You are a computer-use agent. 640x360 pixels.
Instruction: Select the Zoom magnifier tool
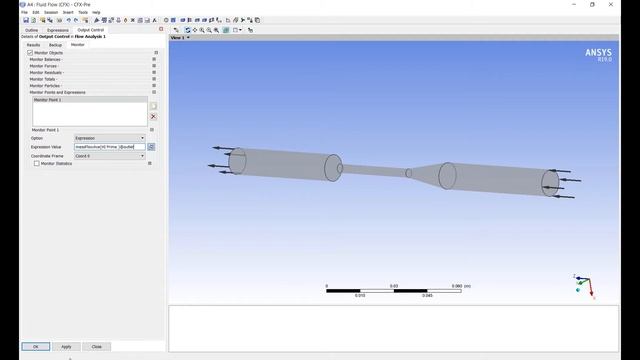click(202, 30)
